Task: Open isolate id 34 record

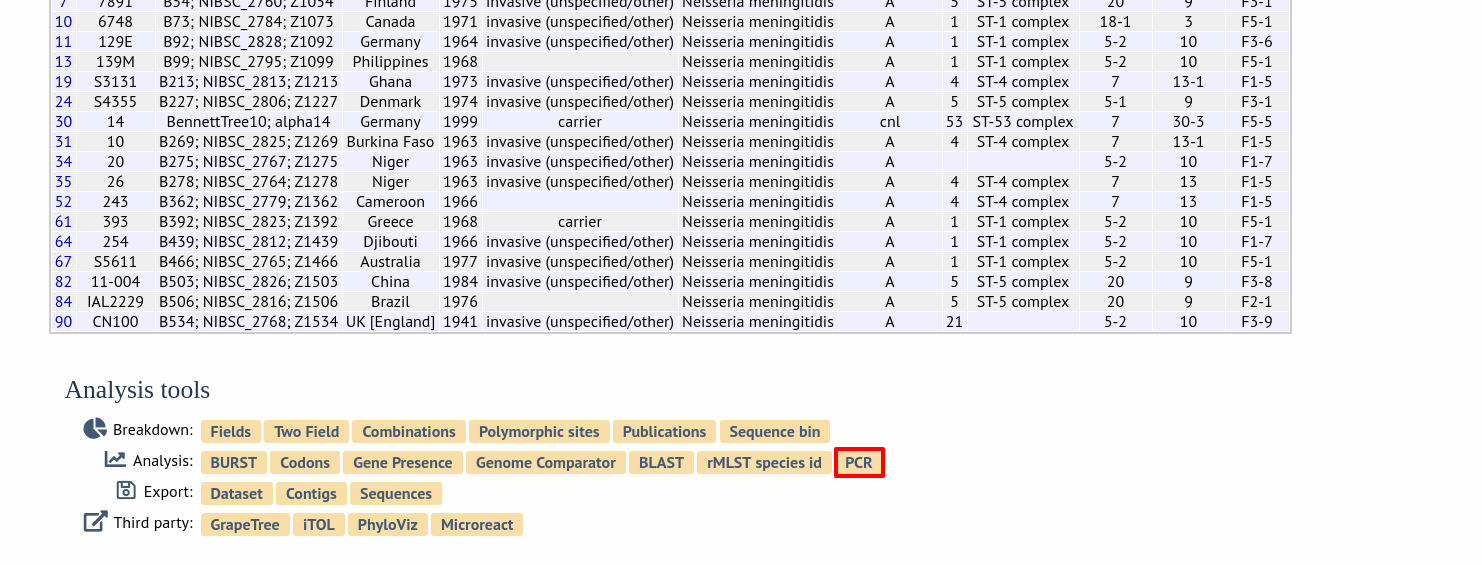Action: (x=63, y=162)
